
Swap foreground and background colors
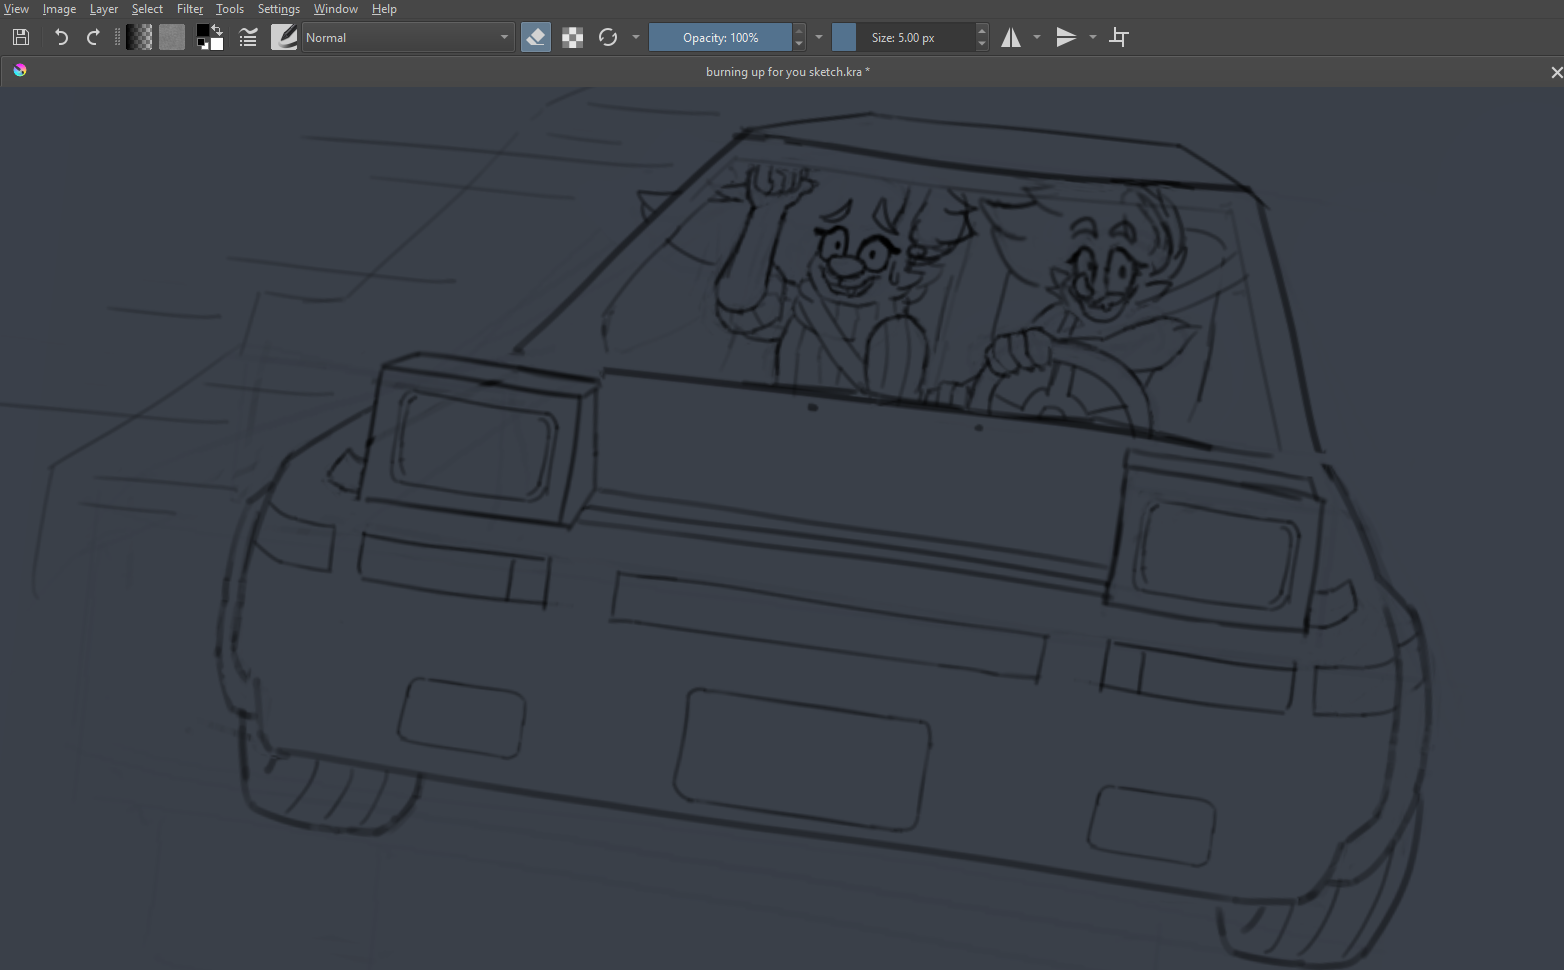[217, 30]
